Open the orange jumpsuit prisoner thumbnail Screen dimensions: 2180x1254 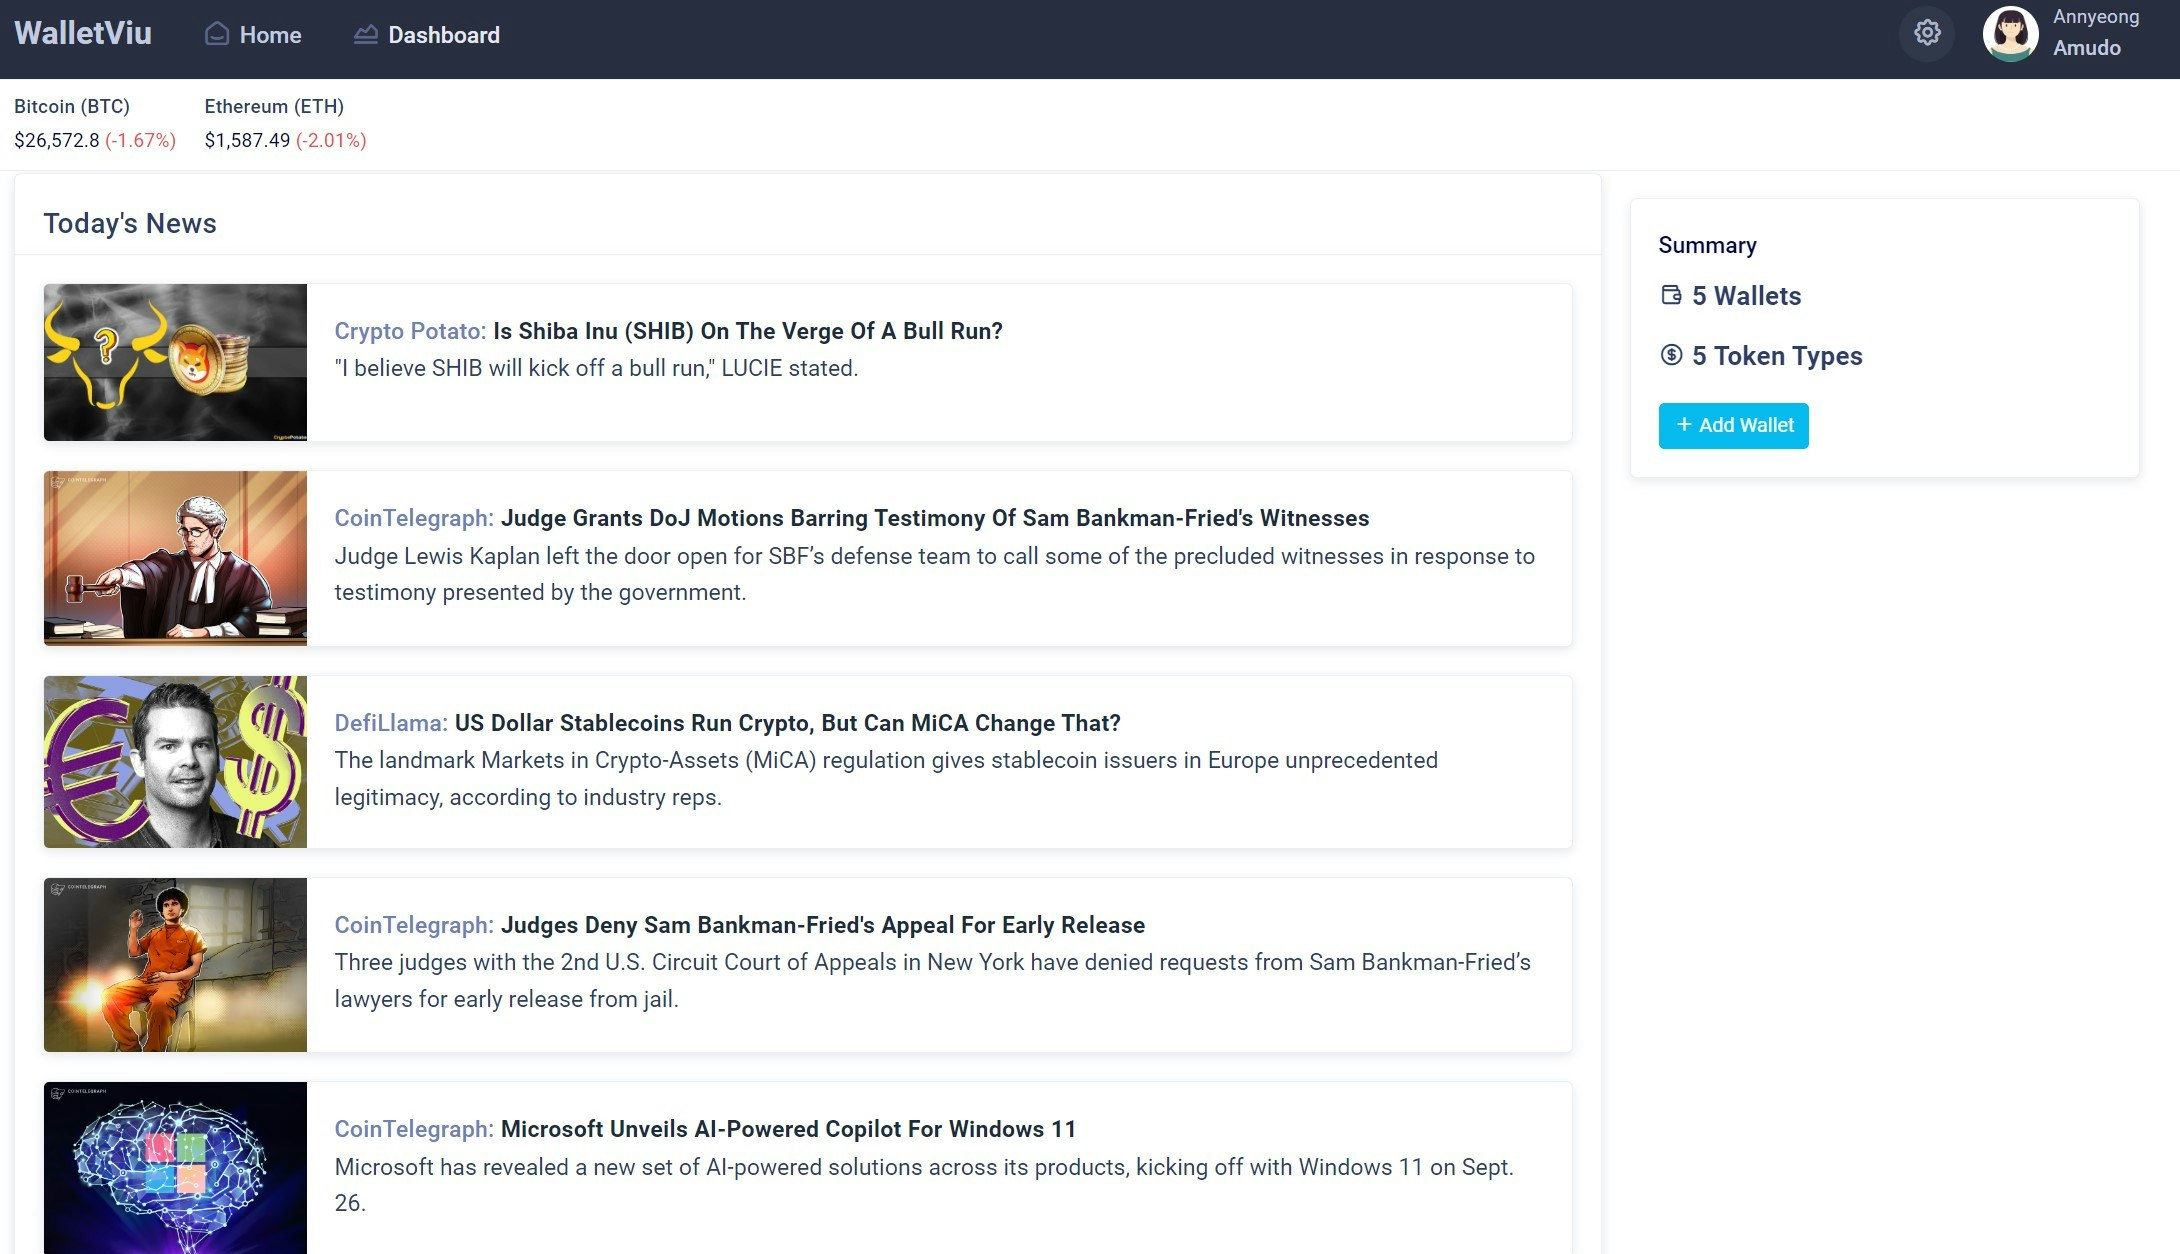click(x=175, y=965)
